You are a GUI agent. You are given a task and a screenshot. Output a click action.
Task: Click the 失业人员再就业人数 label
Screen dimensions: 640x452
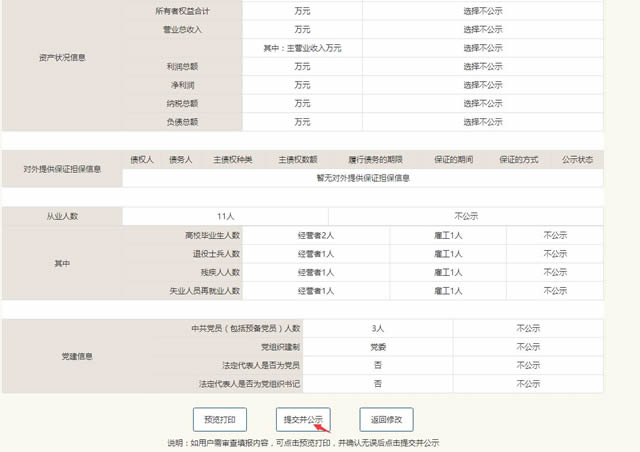coord(204,291)
